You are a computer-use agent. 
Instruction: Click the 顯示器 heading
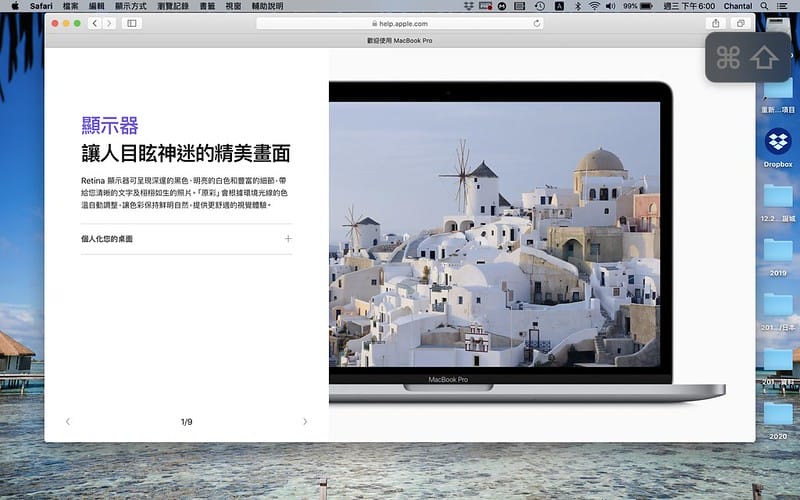(x=110, y=126)
